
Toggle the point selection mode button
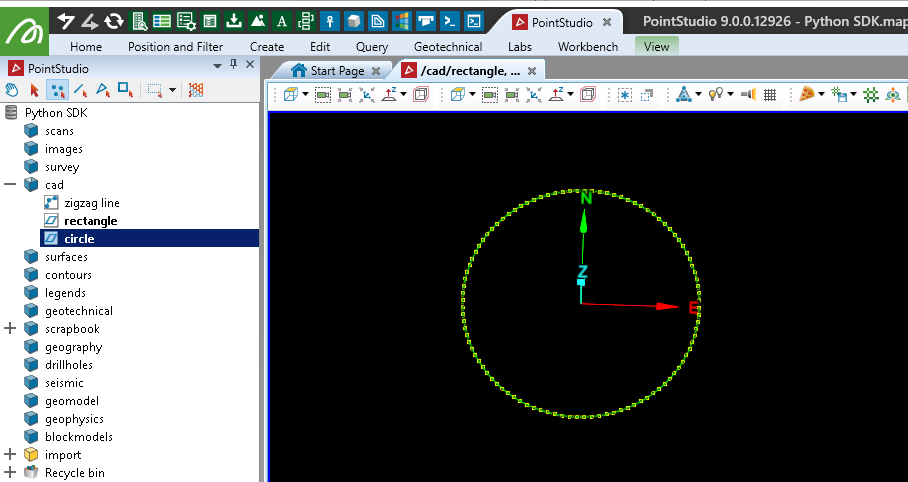point(58,90)
